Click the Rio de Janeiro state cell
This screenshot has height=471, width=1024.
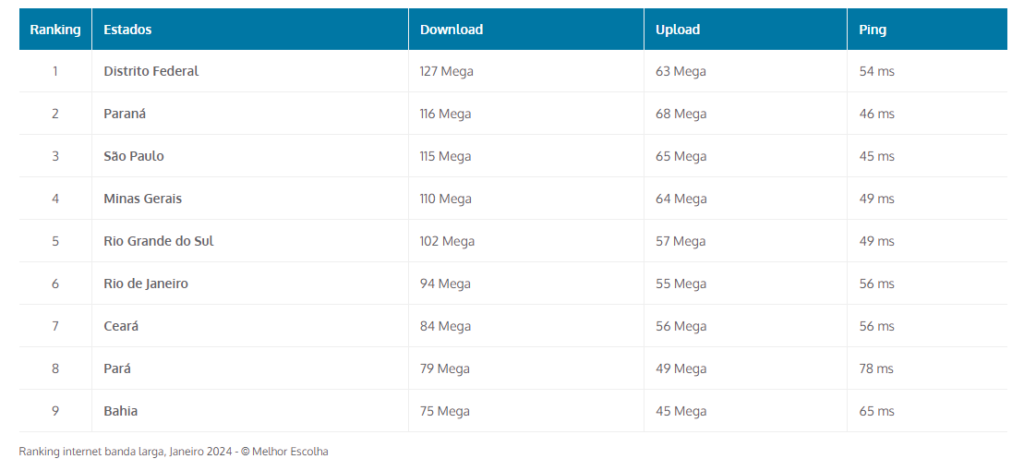tap(146, 284)
